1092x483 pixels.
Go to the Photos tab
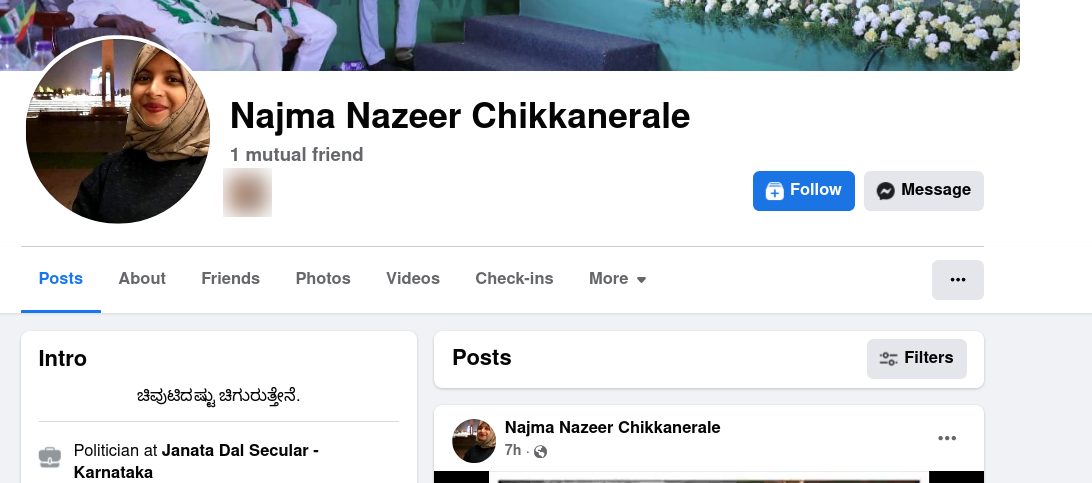[323, 279]
